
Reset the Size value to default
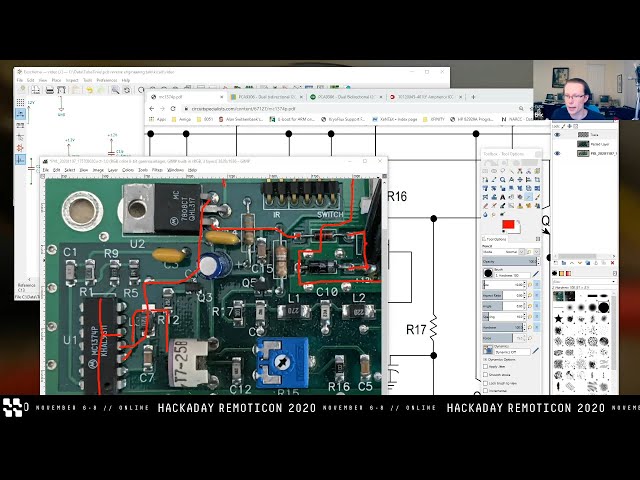[x=530, y=284]
